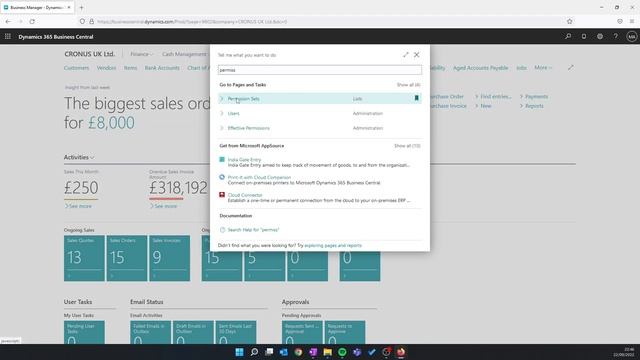Open the Failed Emails in Outbox tile
The width and height of the screenshot is (640, 360).
click(x=151, y=332)
